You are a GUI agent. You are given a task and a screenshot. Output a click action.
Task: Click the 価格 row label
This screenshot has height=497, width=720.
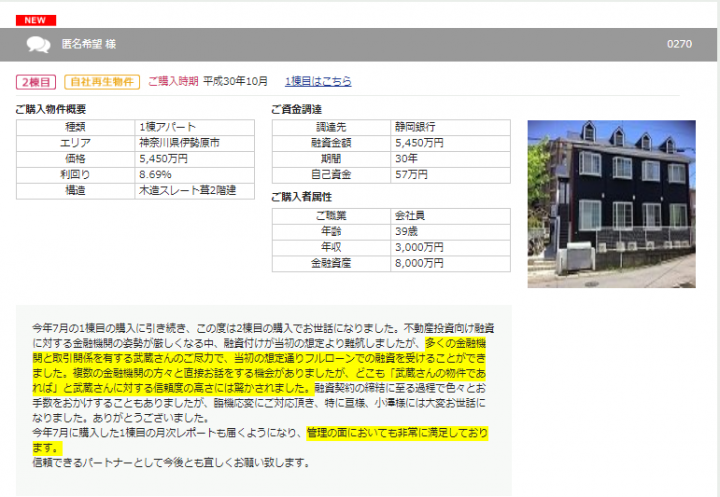coord(75,159)
